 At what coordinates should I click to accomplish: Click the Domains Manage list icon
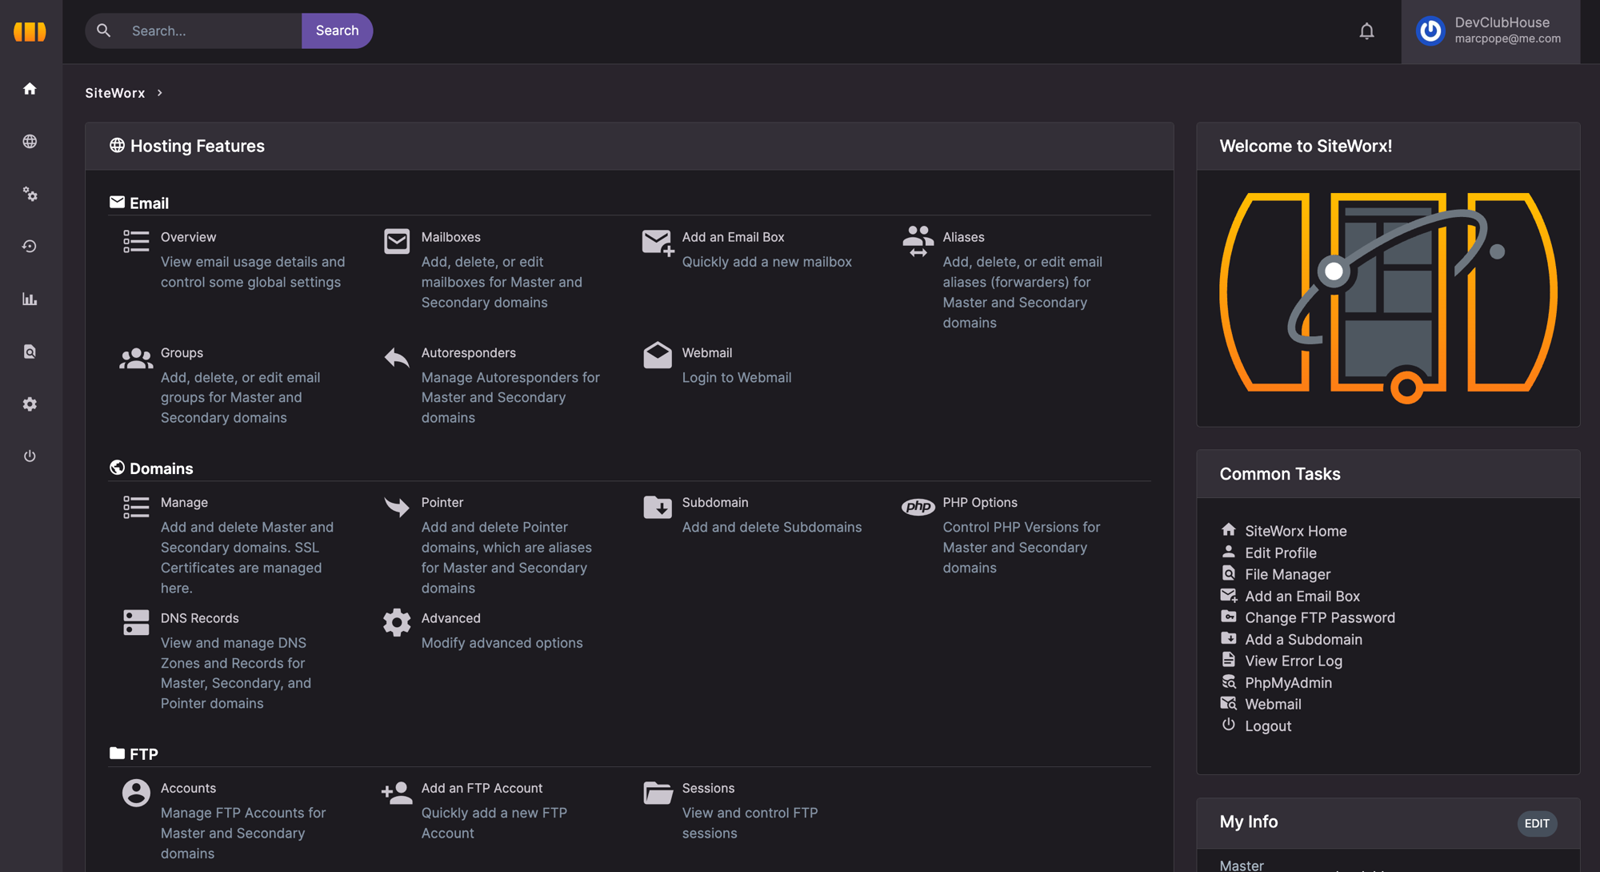coord(136,507)
